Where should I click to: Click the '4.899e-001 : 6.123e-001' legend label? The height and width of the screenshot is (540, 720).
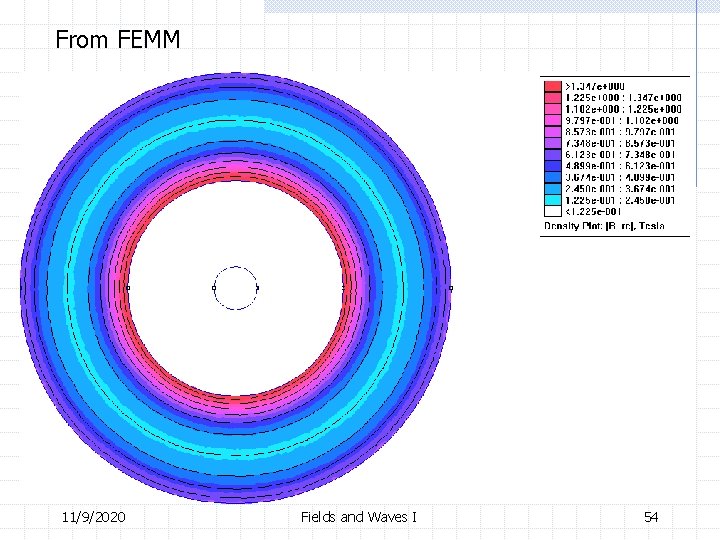620,166
